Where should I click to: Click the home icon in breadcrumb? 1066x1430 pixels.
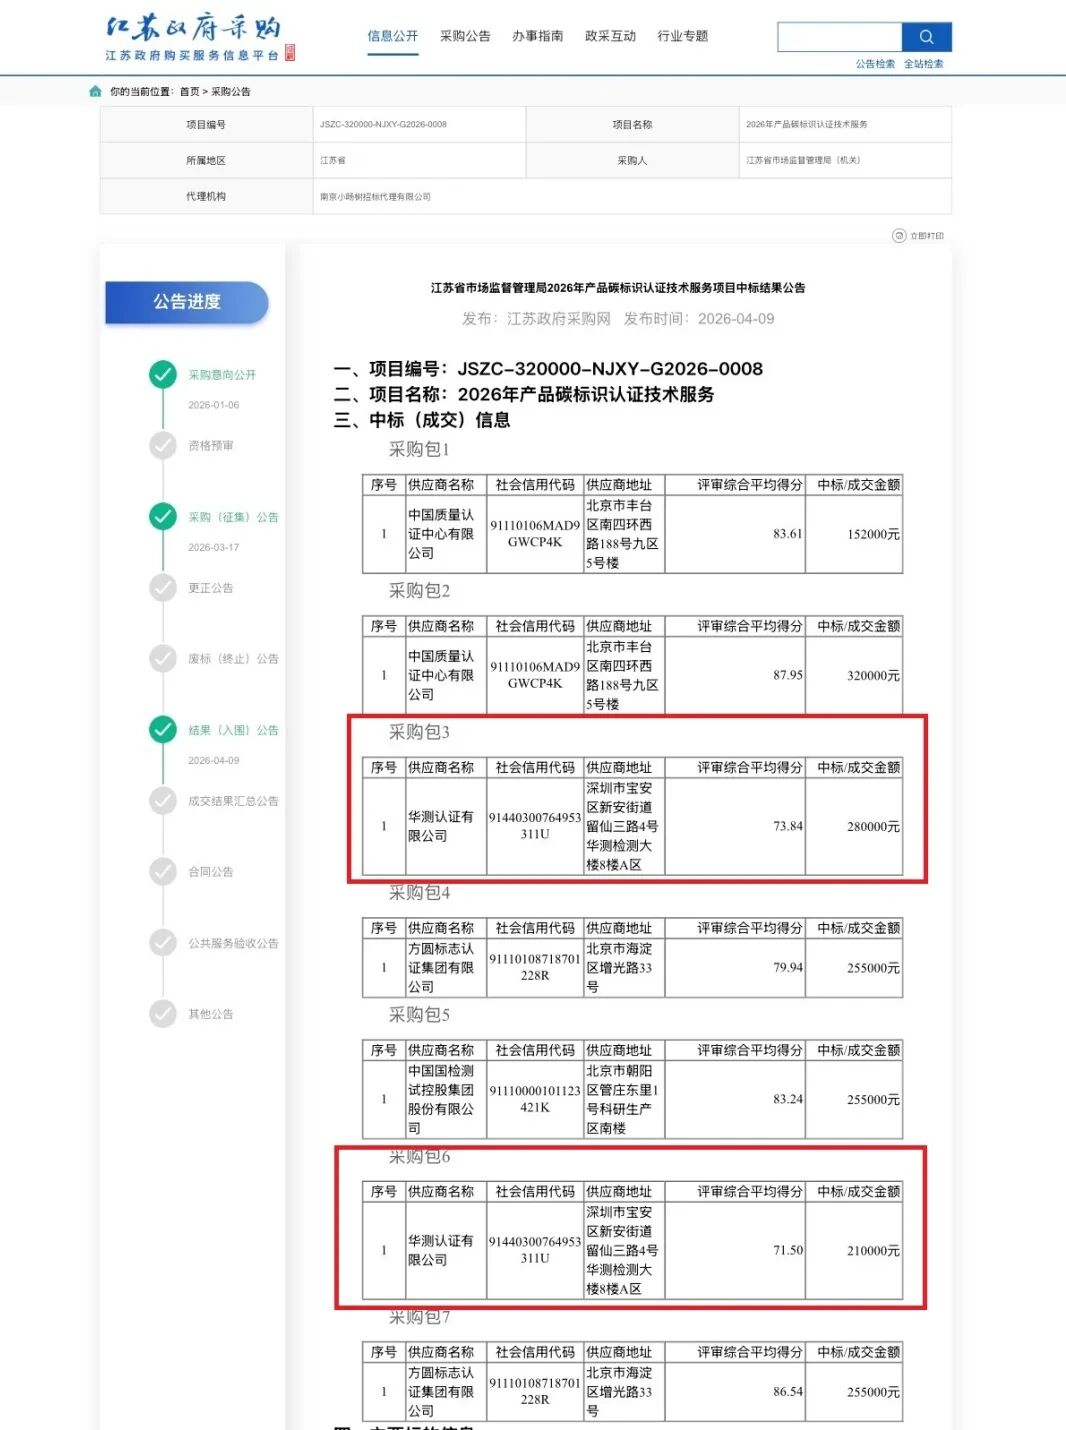pos(95,91)
